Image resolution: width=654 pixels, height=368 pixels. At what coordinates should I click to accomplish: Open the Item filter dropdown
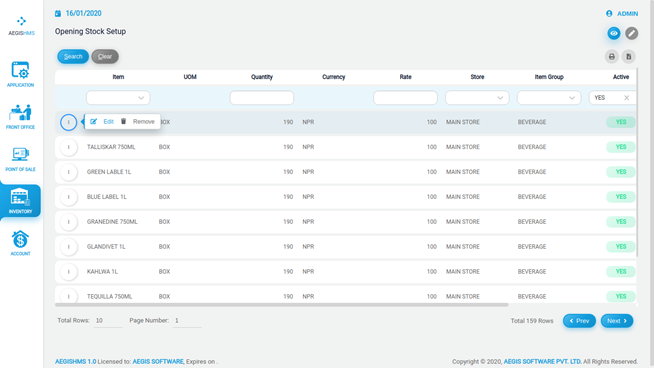118,98
